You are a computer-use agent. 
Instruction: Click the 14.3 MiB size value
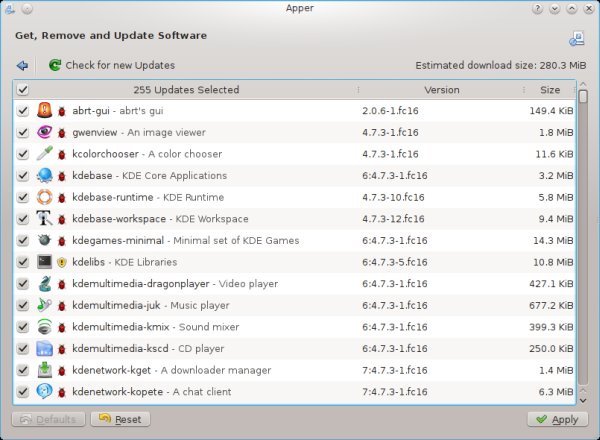pyautogui.click(x=553, y=241)
